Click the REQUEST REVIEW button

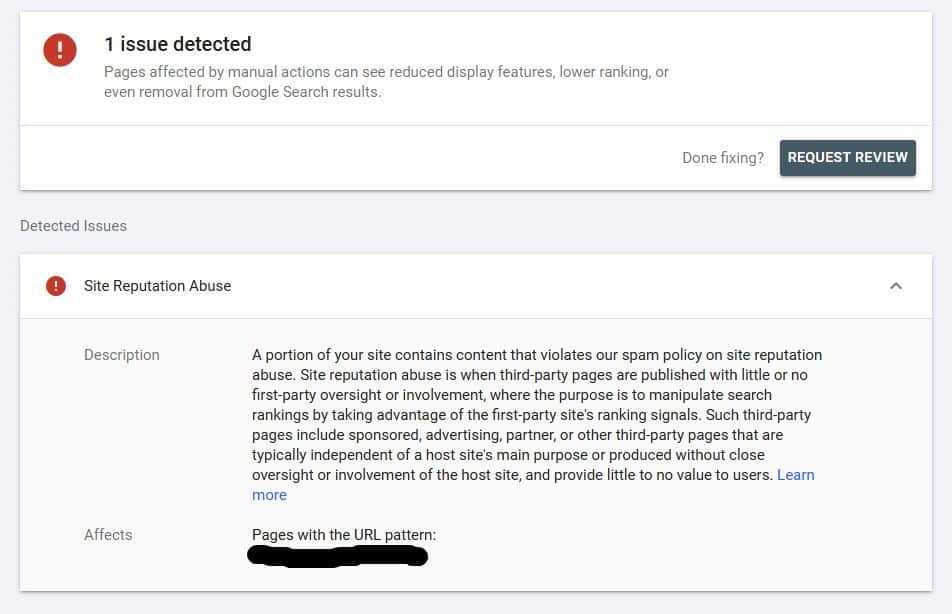pos(848,158)
